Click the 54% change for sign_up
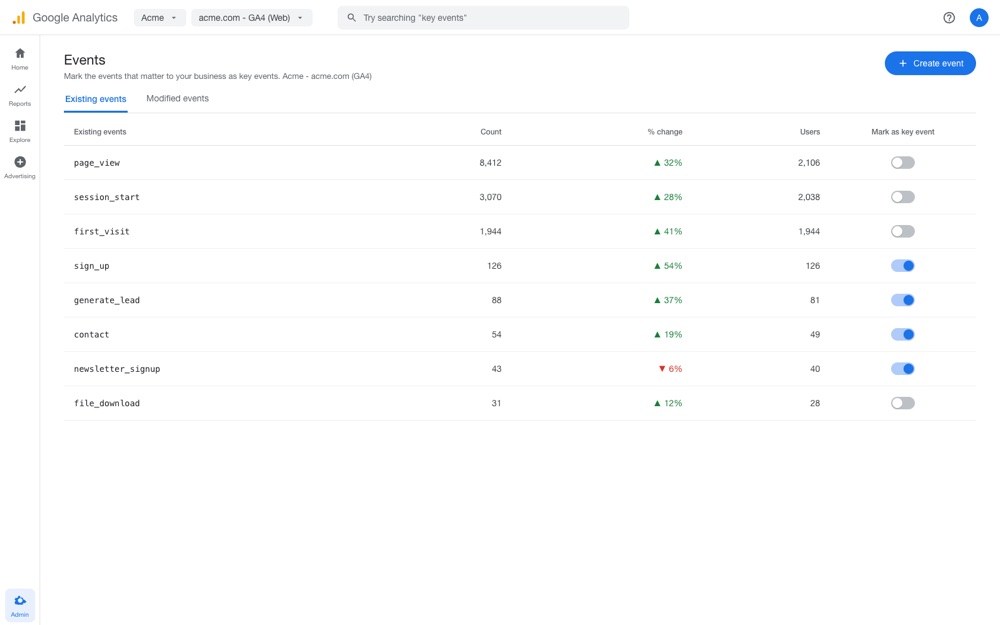This screenshot has height=625, width=1000. pyautogui.click(x=668, y=266)
